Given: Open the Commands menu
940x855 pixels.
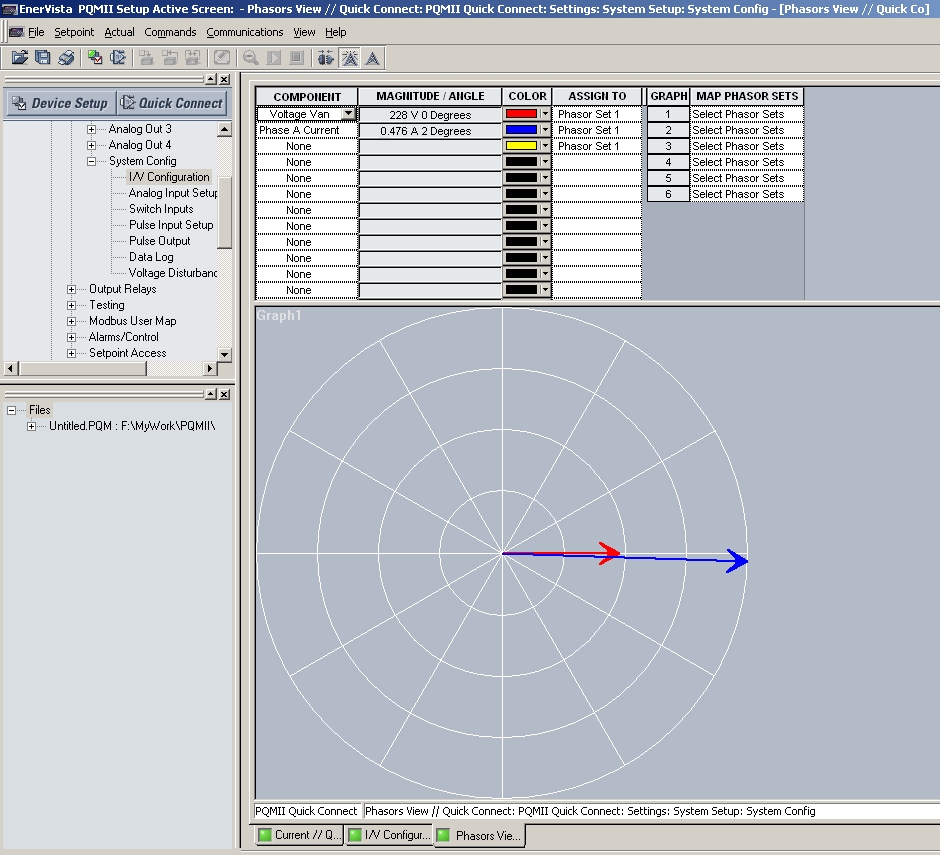Looking at the screenshot, I should pyautogui.click(x=170, y=32).
